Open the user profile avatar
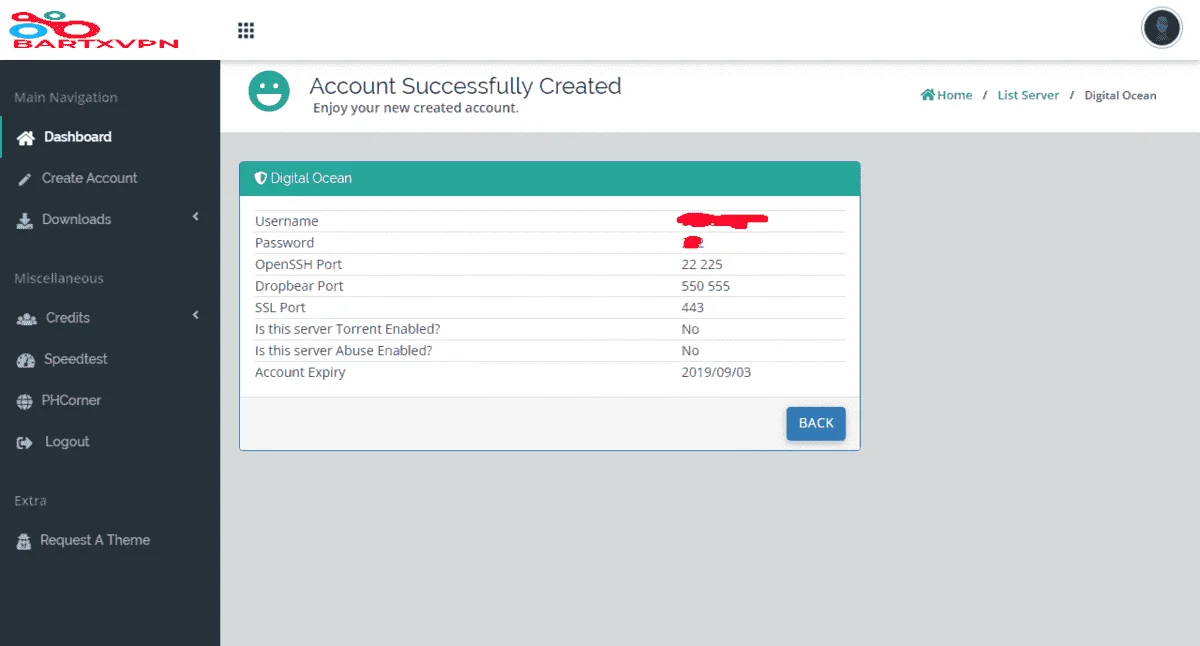The image size is (1200, 646). pyautogui.click(x=1161, y=27)
